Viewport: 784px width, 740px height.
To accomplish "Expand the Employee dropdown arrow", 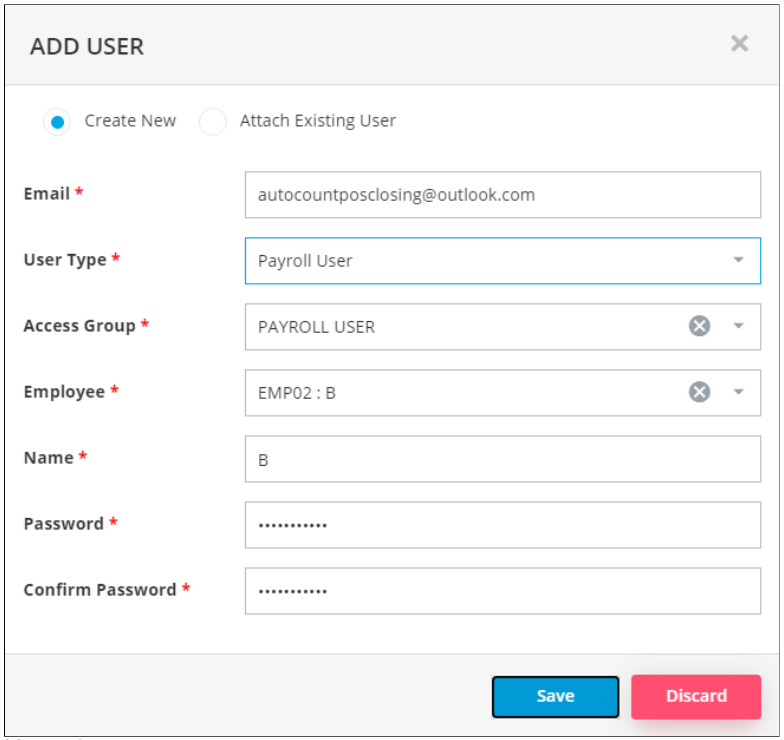I will (738, 392).
